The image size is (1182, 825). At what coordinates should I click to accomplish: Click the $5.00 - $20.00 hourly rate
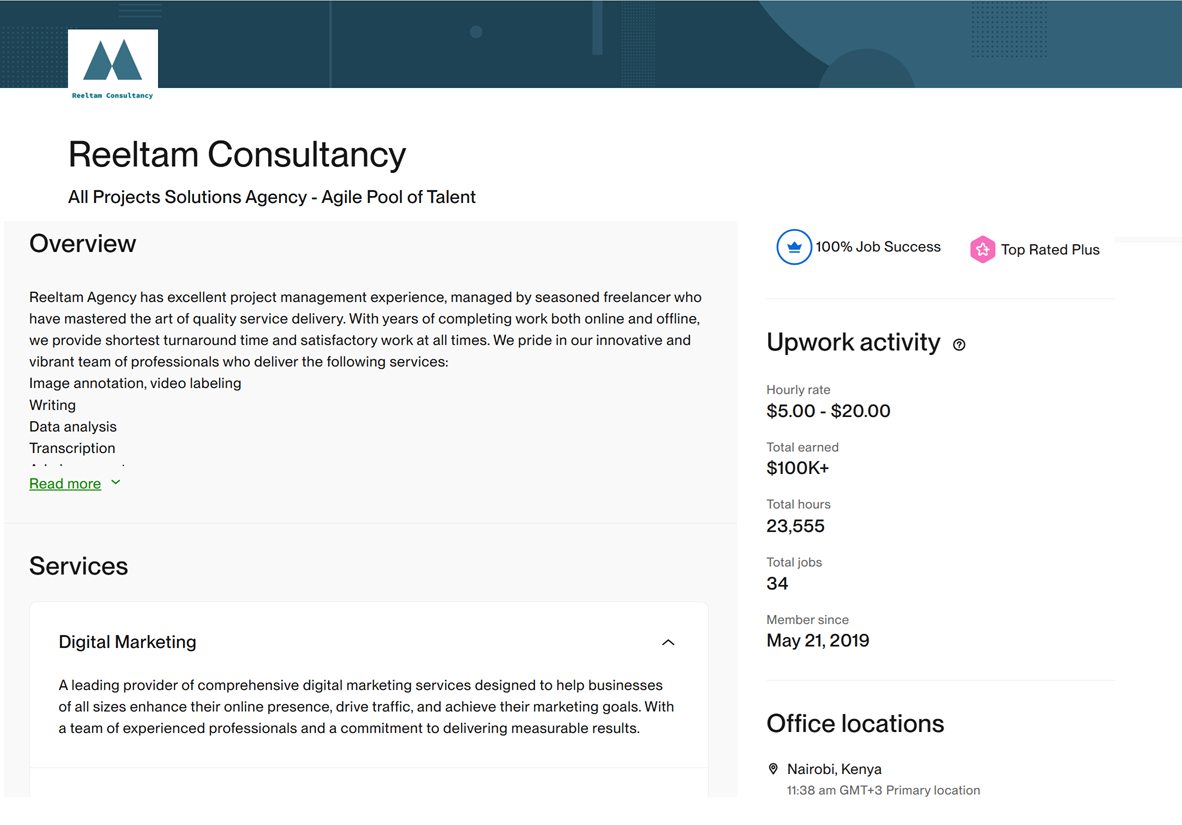(828, 411)
